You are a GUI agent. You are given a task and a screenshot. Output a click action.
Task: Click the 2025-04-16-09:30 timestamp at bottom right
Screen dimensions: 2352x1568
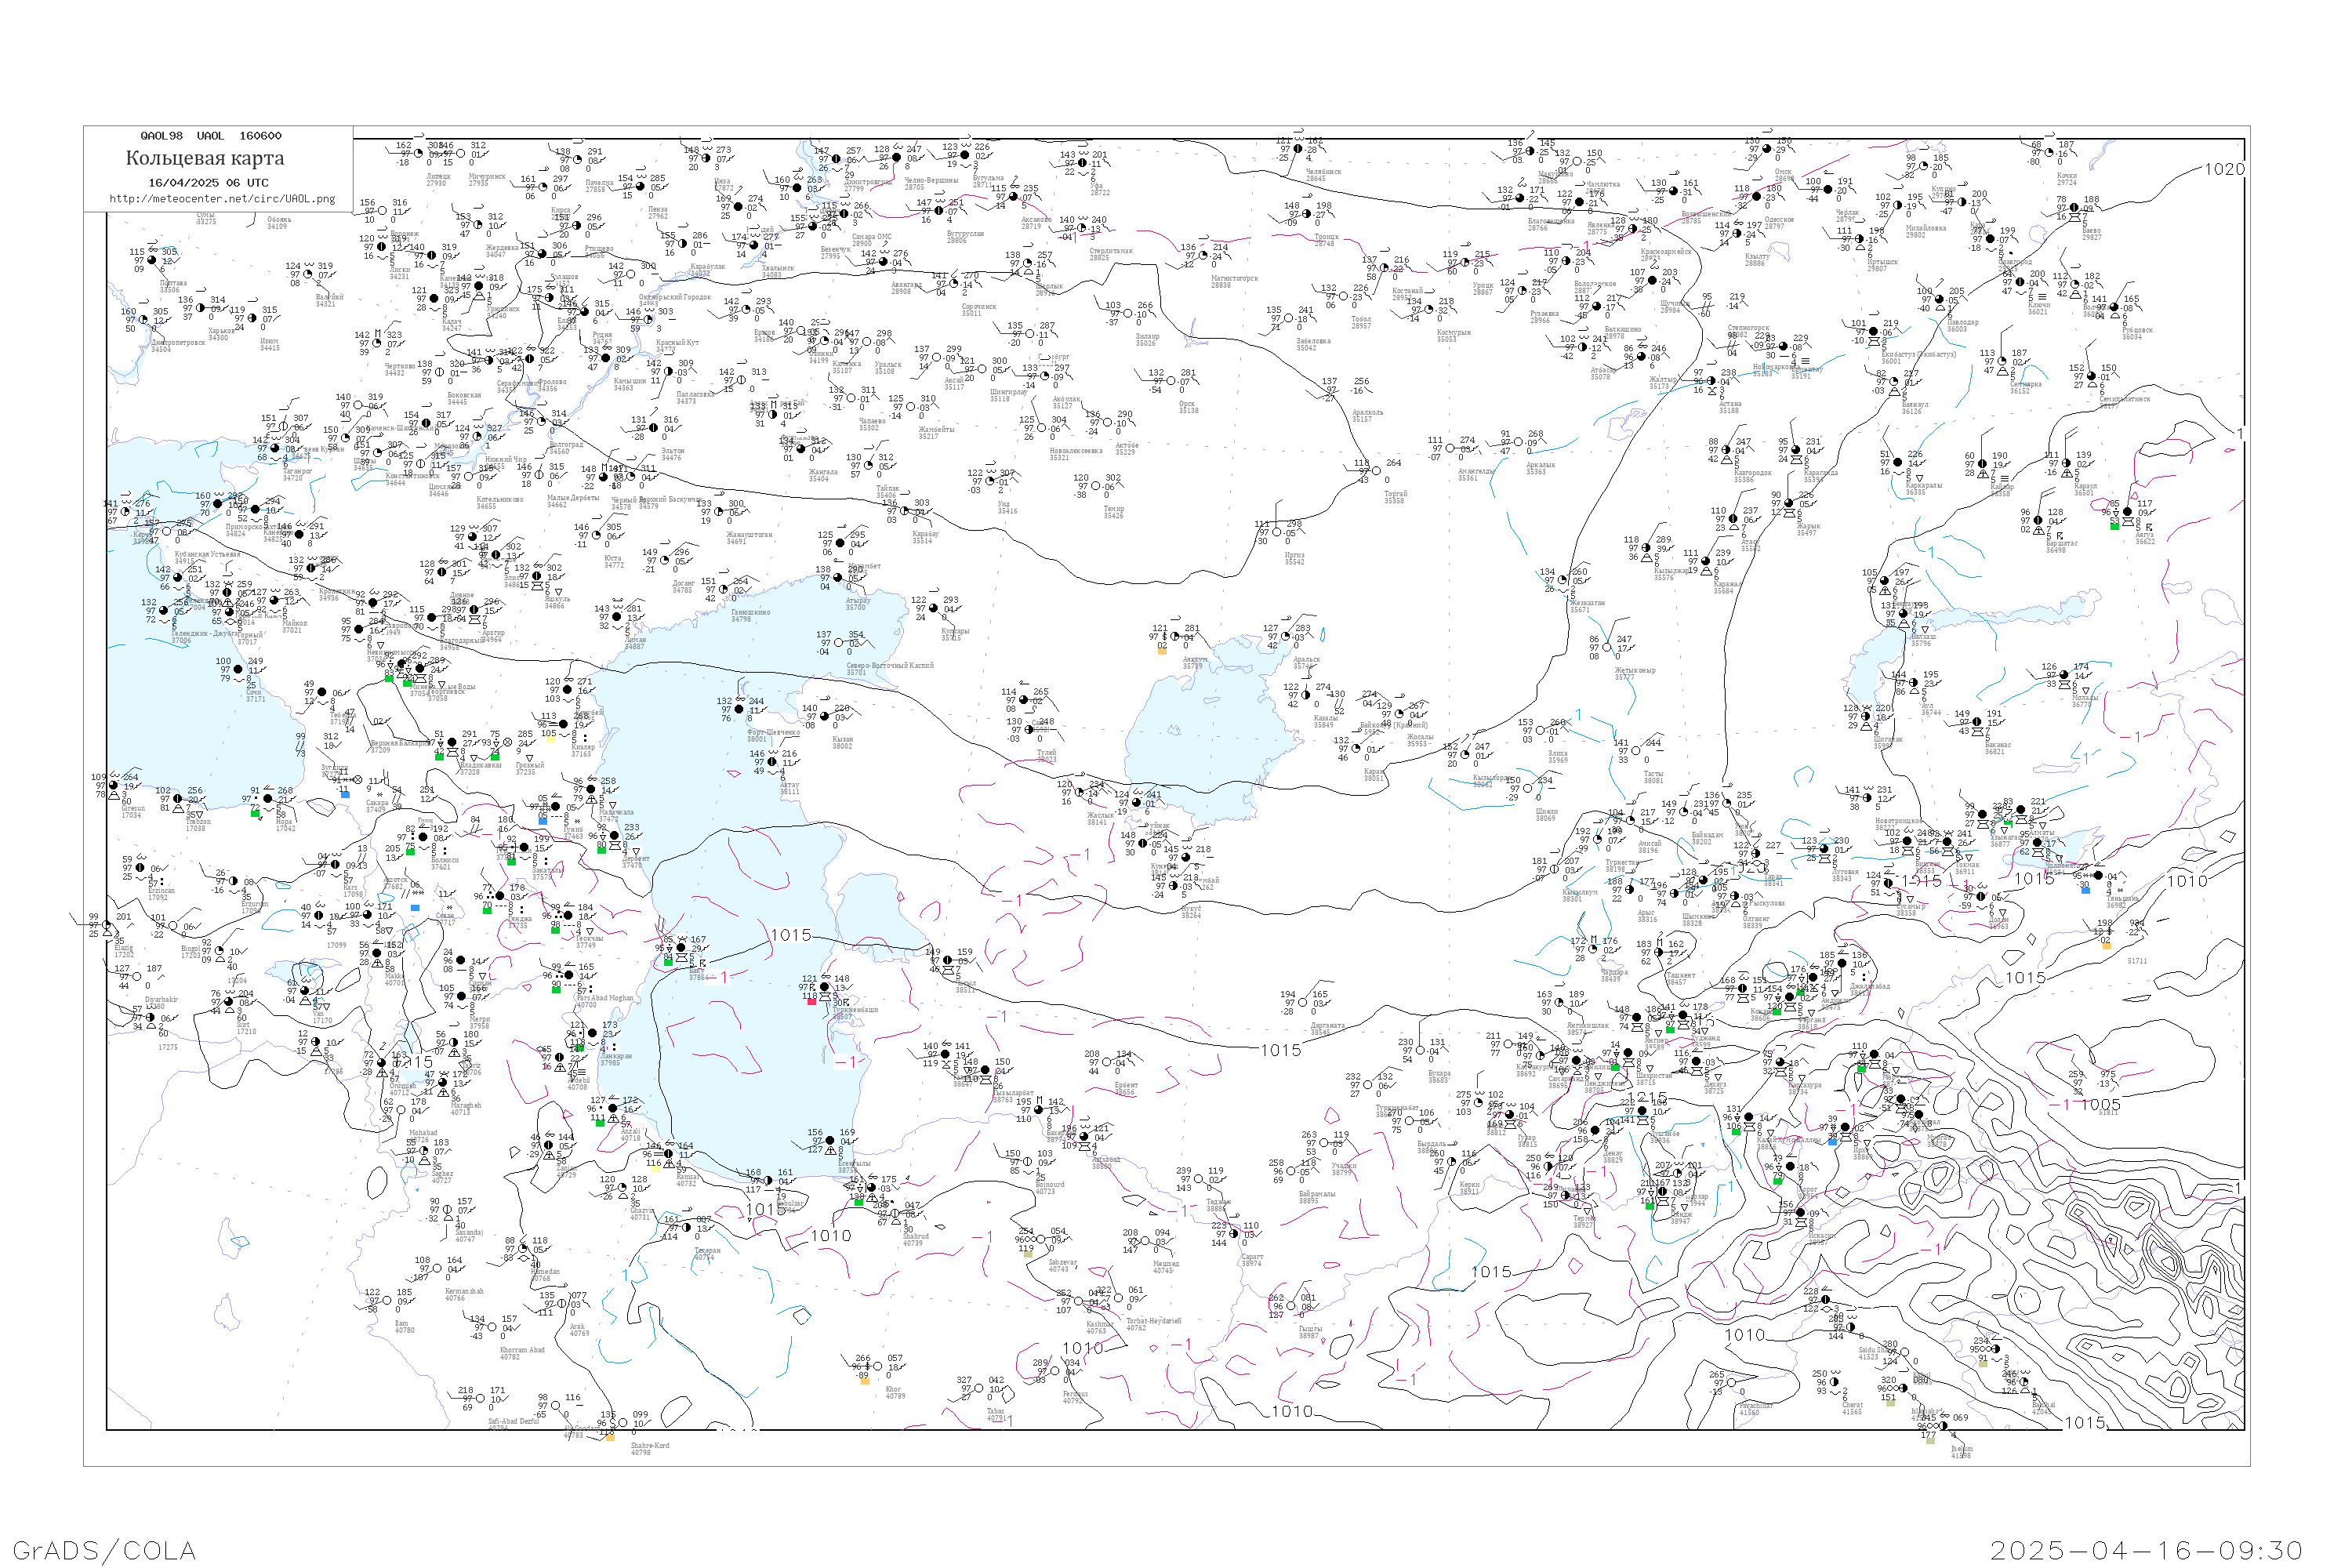coord(2146,1550)
